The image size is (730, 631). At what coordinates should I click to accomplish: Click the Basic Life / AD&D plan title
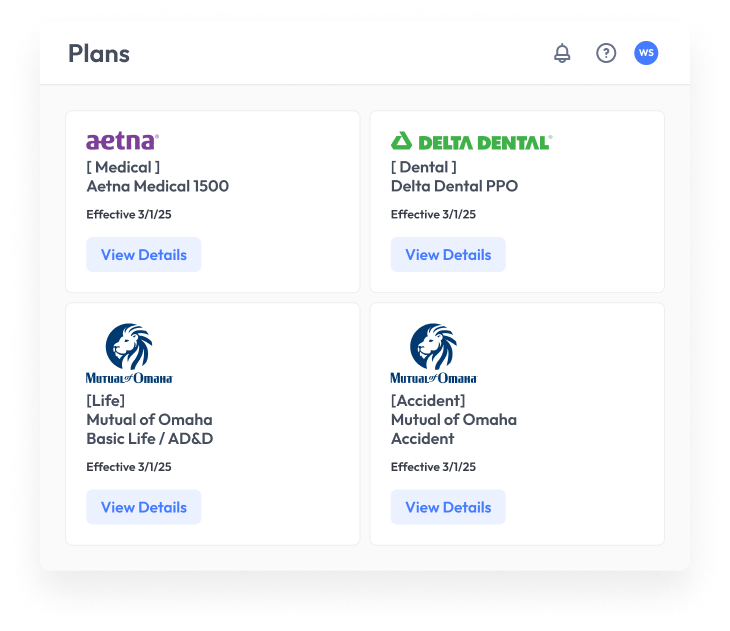click(x=149, y=429)
